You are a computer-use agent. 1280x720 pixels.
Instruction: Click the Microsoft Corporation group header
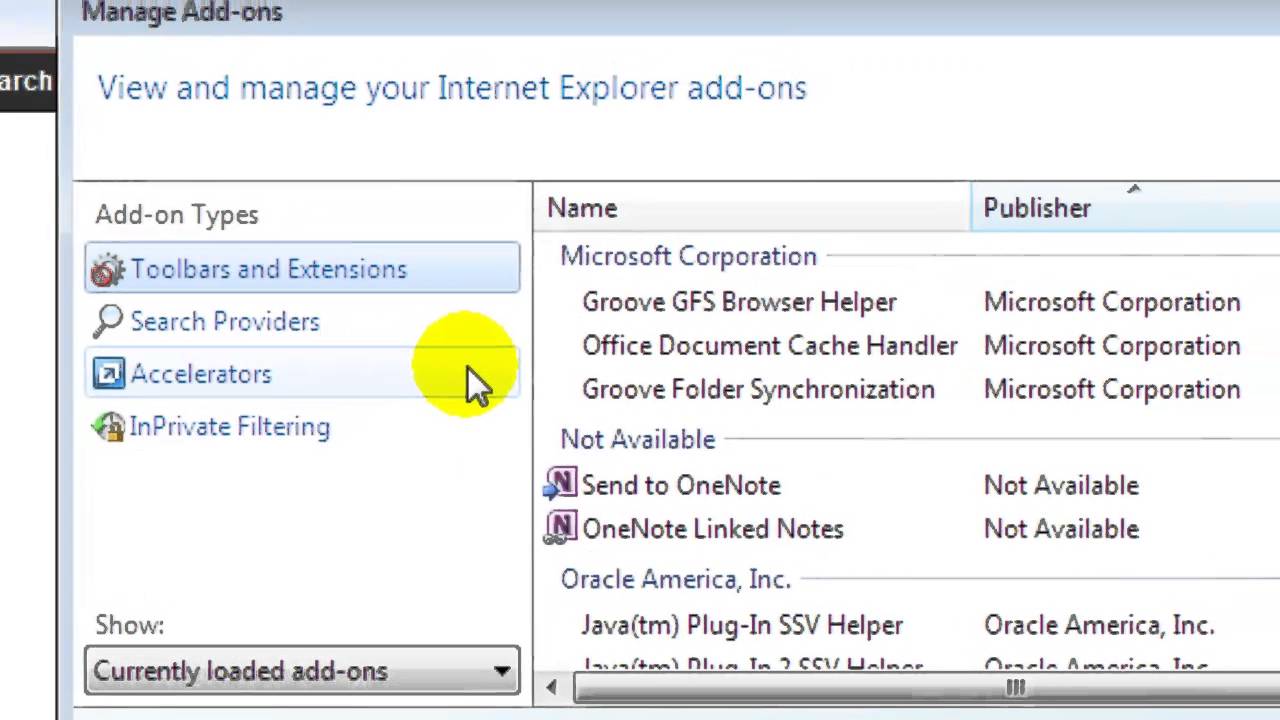point(688,256)
